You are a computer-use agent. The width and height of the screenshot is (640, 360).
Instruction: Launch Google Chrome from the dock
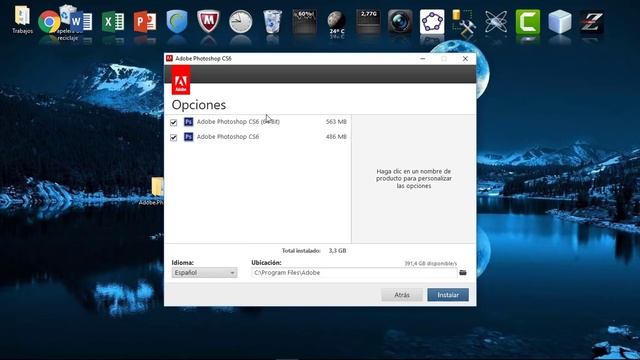click(x=49, y=21)
